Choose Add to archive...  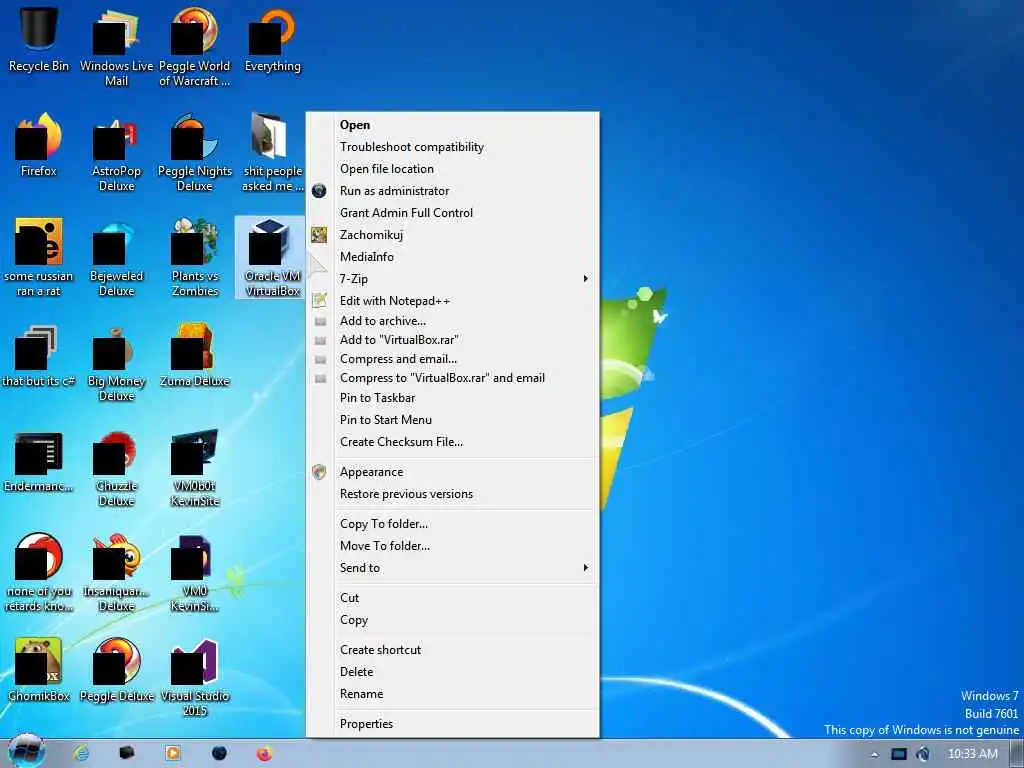[453, 321]
